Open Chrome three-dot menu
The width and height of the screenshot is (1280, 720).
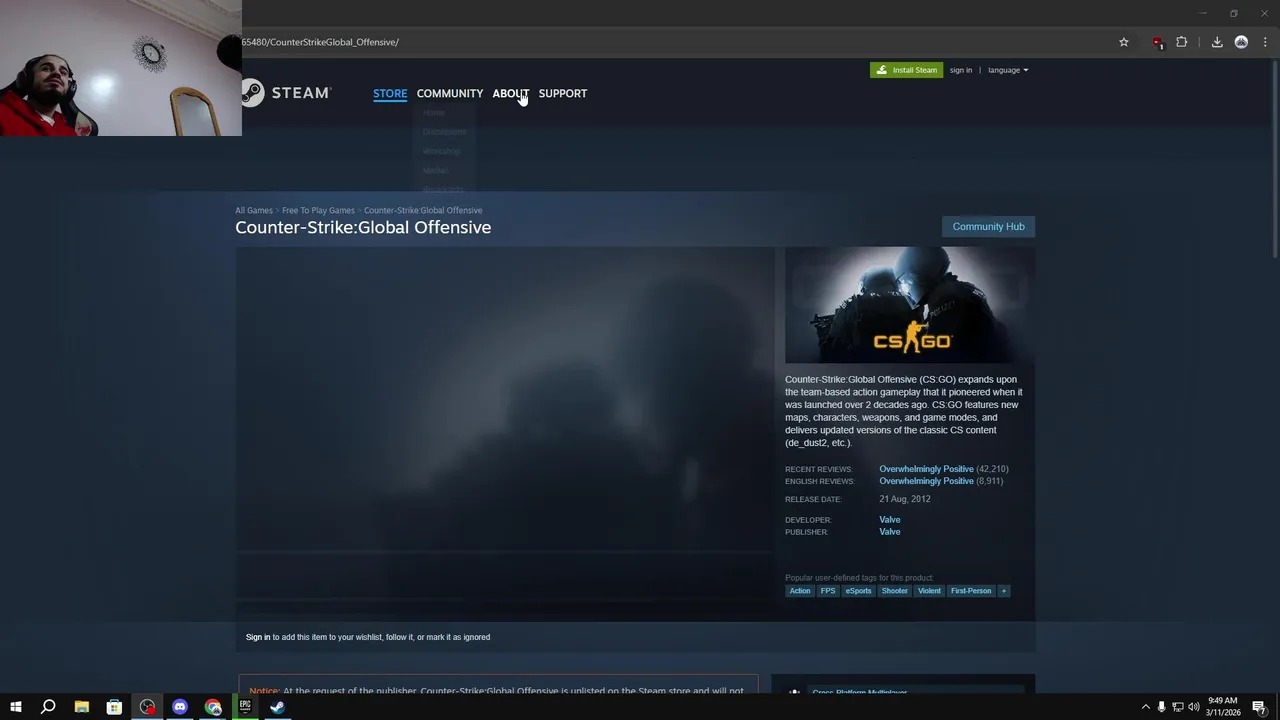pyautogui.click(x=1265, y=42)
